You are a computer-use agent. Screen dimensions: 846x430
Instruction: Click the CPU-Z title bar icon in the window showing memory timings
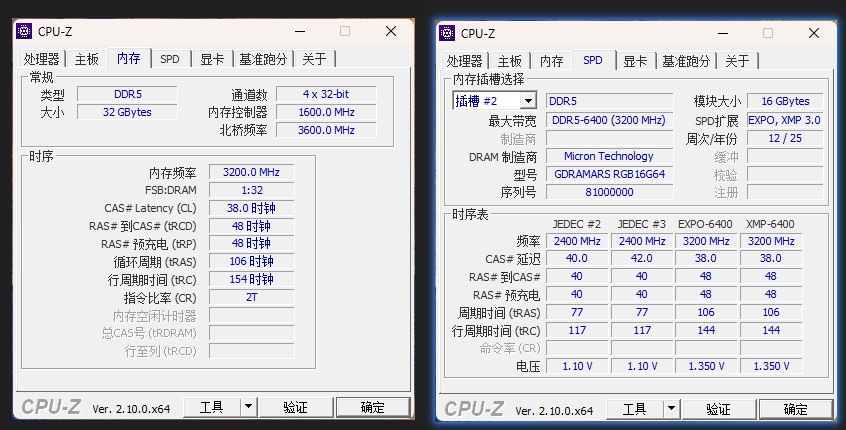click(x=24, y=31)
